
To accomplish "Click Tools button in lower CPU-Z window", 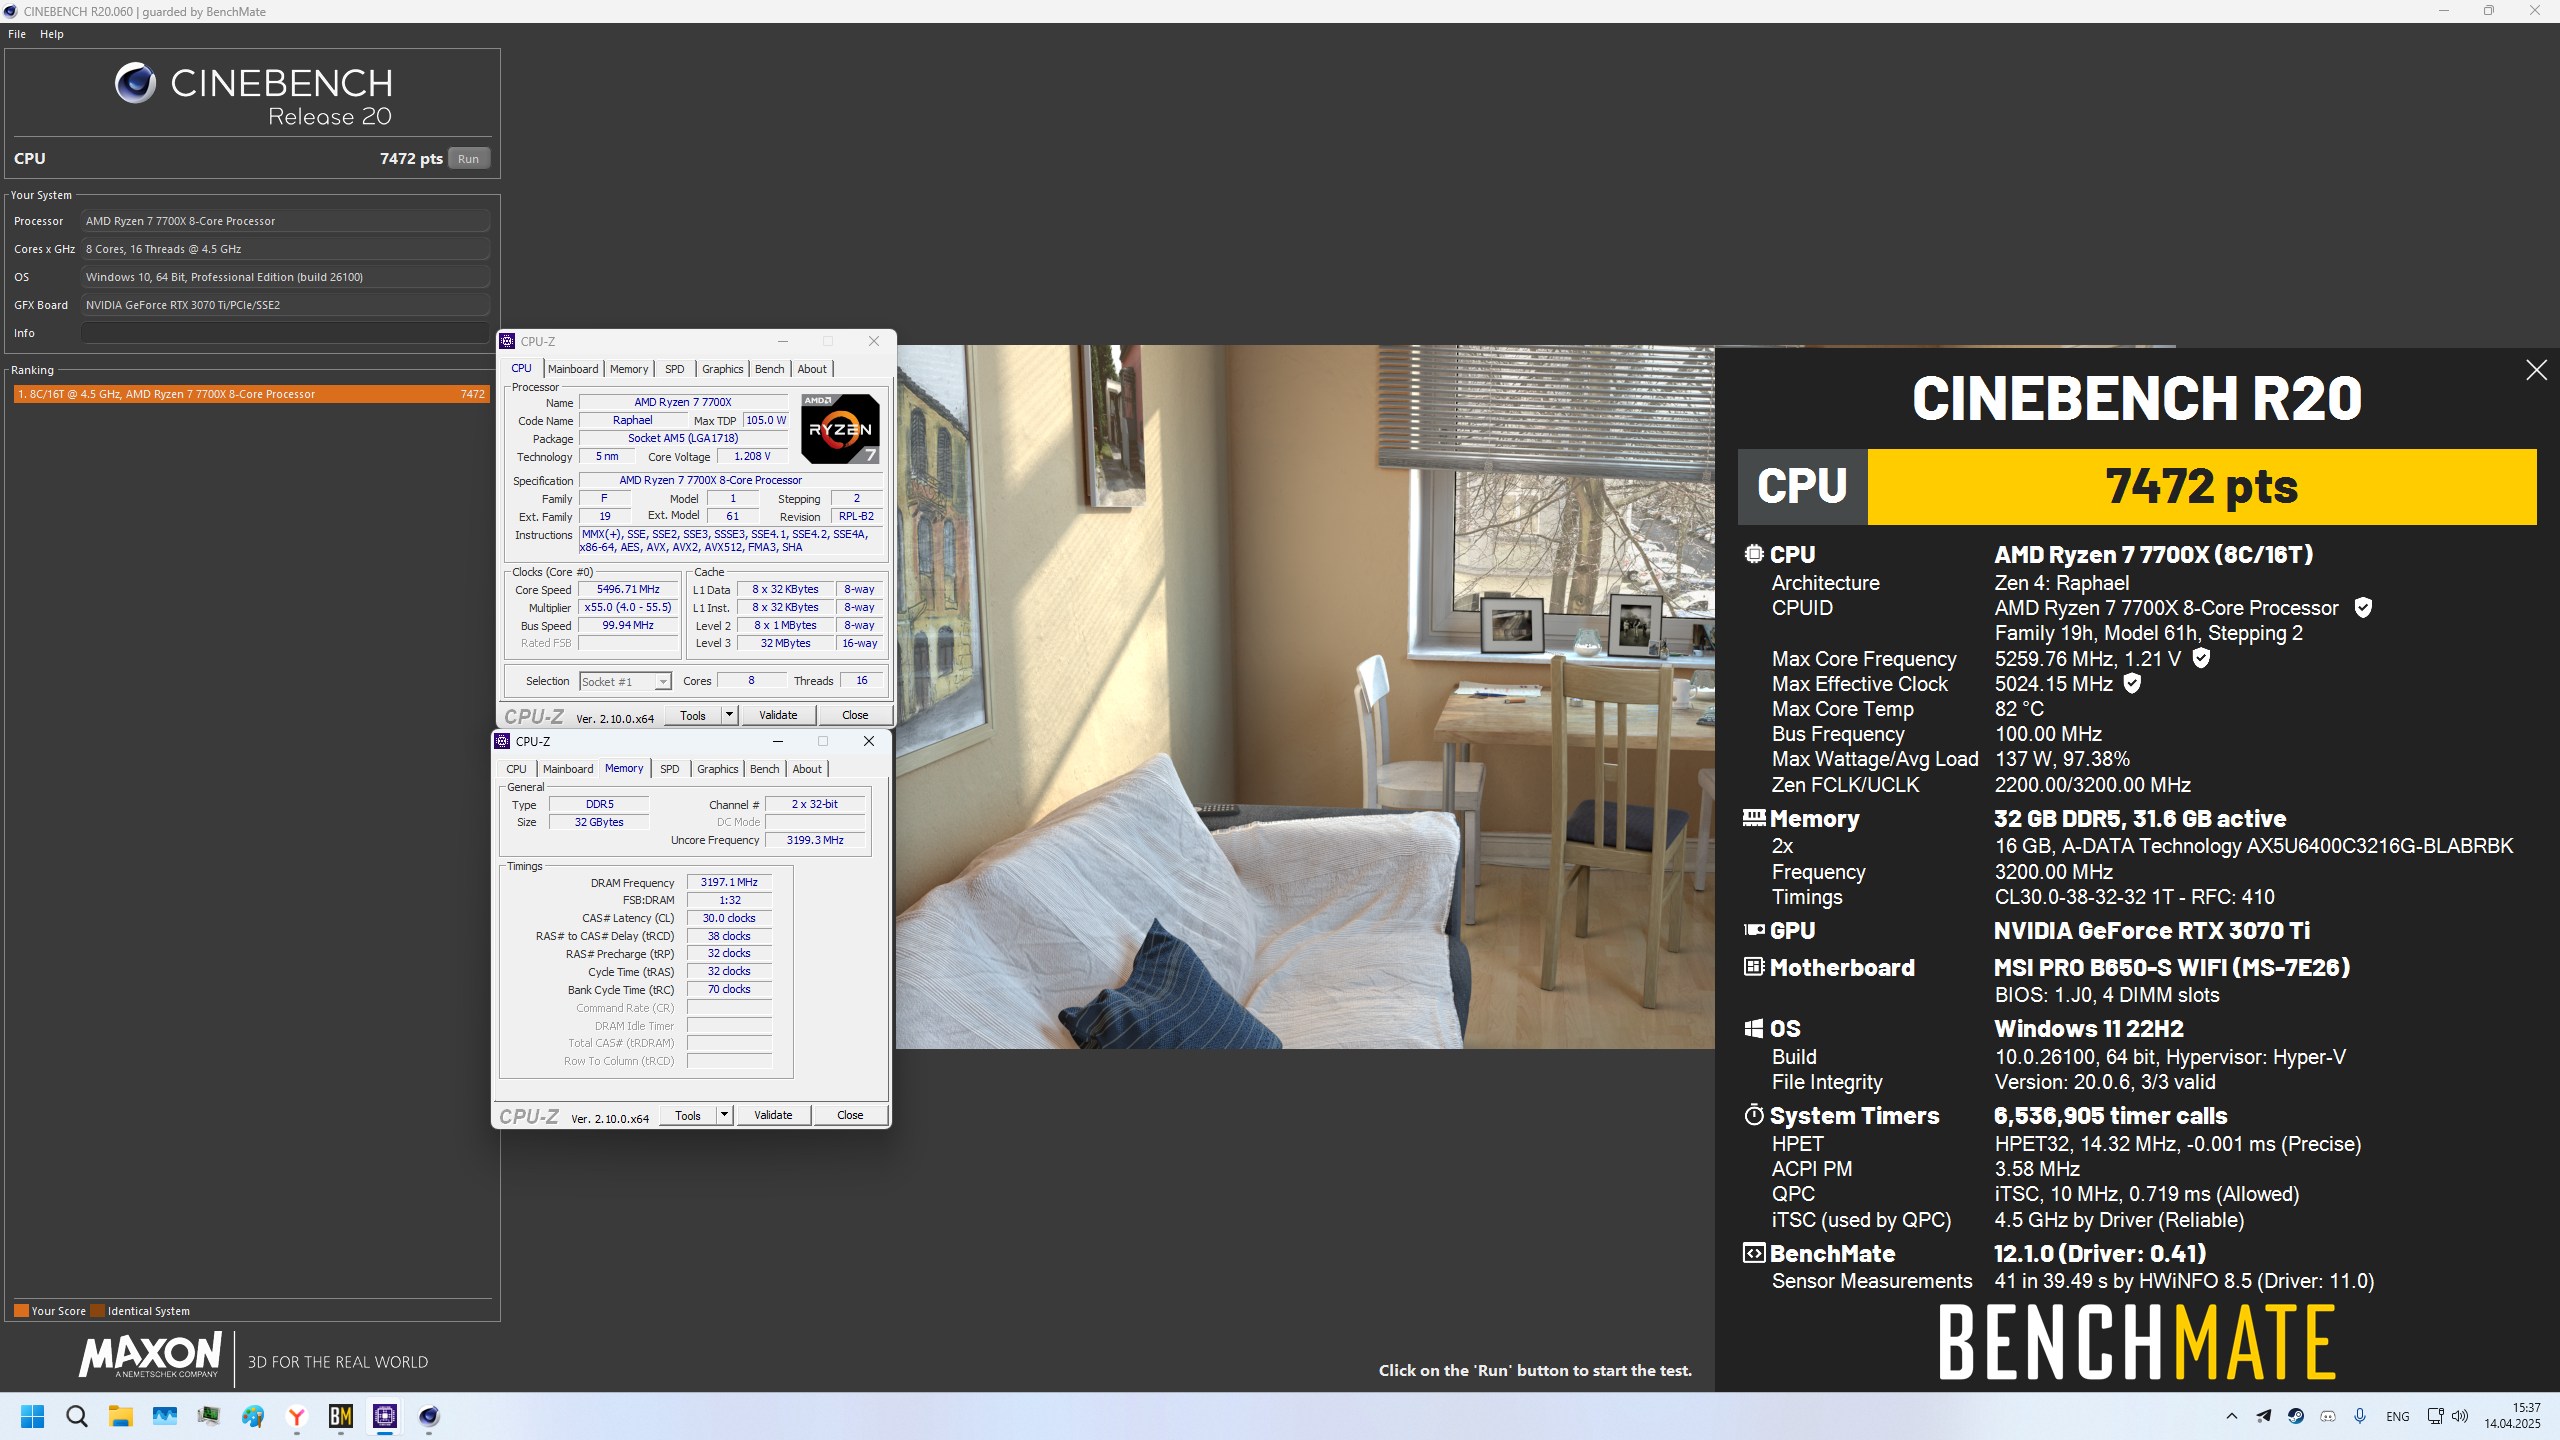I will [688, 1115].
